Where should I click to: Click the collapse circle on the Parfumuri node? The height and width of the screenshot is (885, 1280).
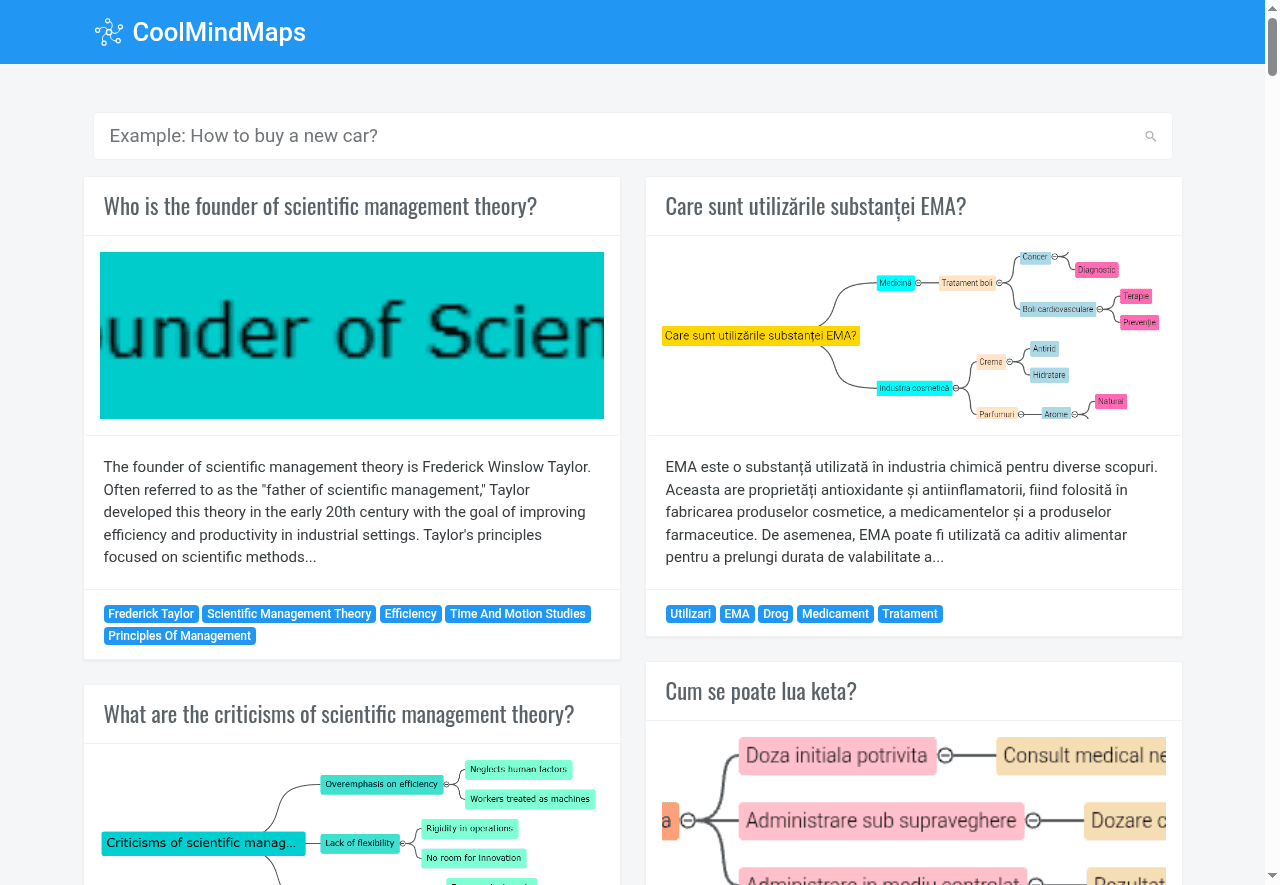click(1021, 414)
